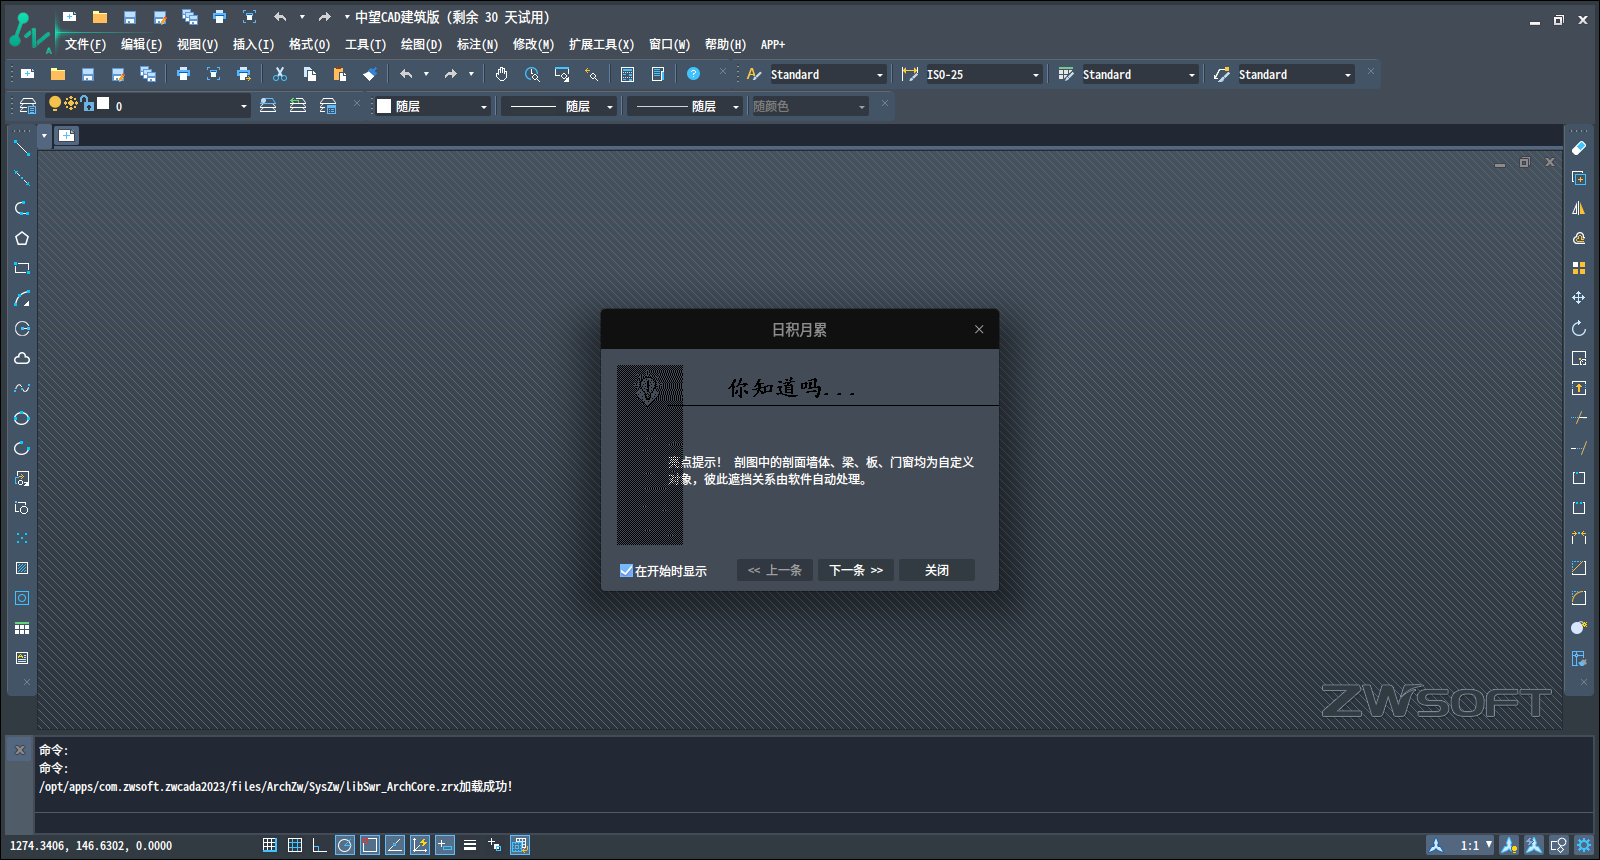The height and width of the screenshot is (860, 1600).
Task: Pick the Revision Cloud tool
Action: pos(22,358)
